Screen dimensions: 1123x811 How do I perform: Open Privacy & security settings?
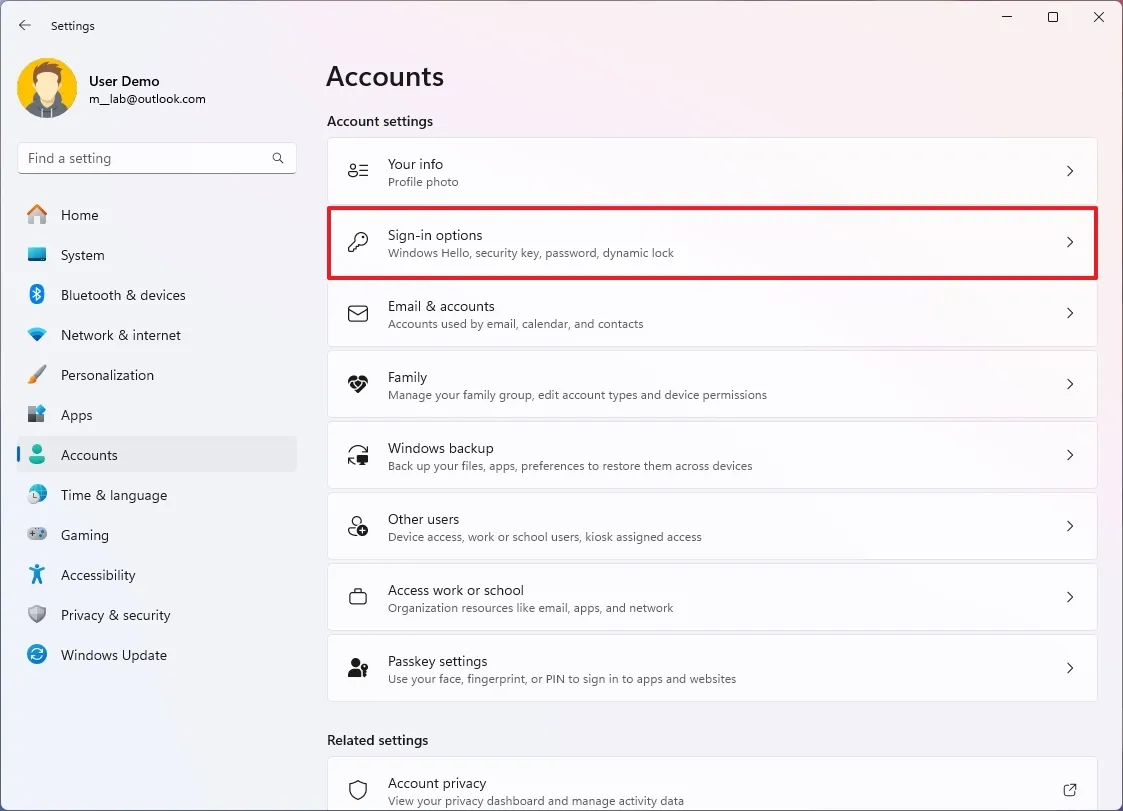[x=115, y=615]
